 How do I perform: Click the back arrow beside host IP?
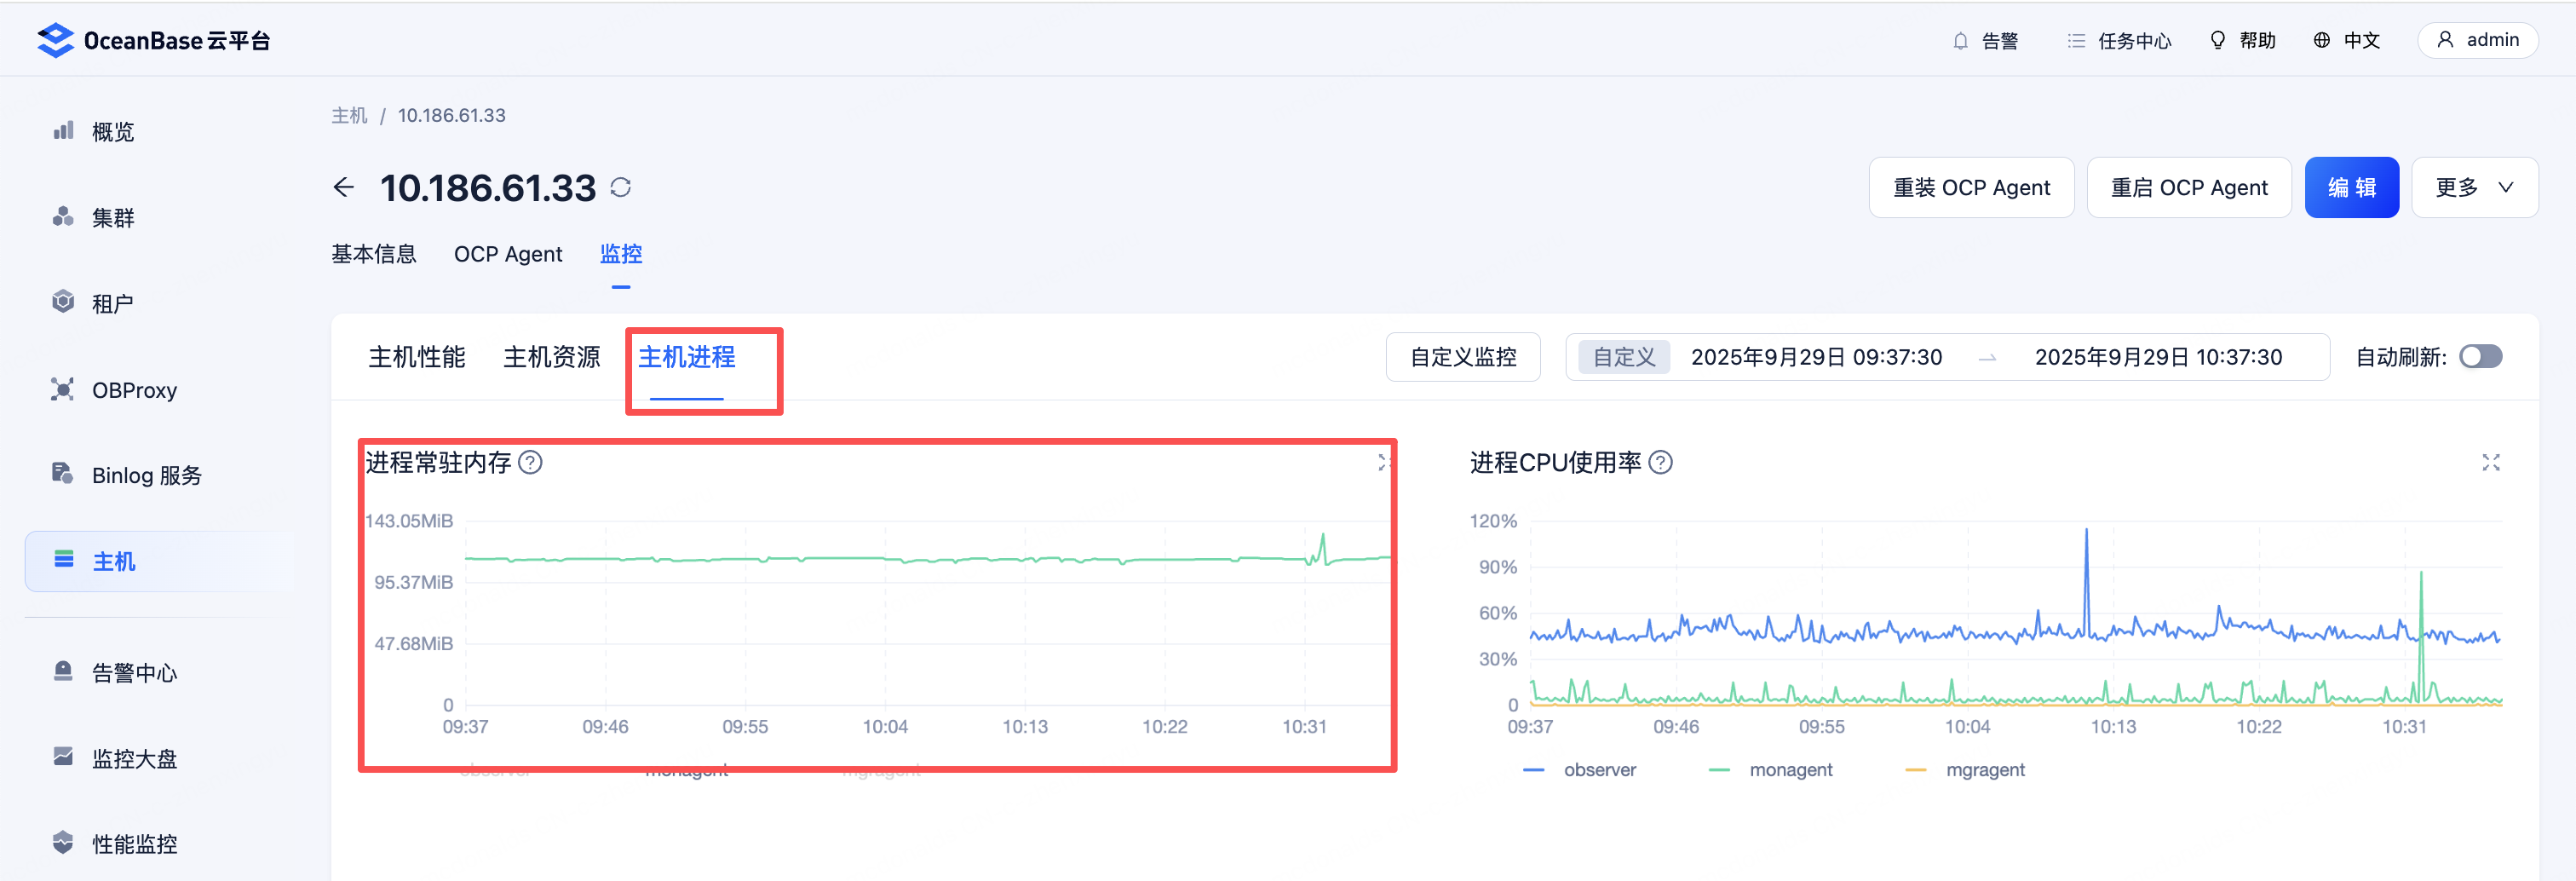point(343,187)
